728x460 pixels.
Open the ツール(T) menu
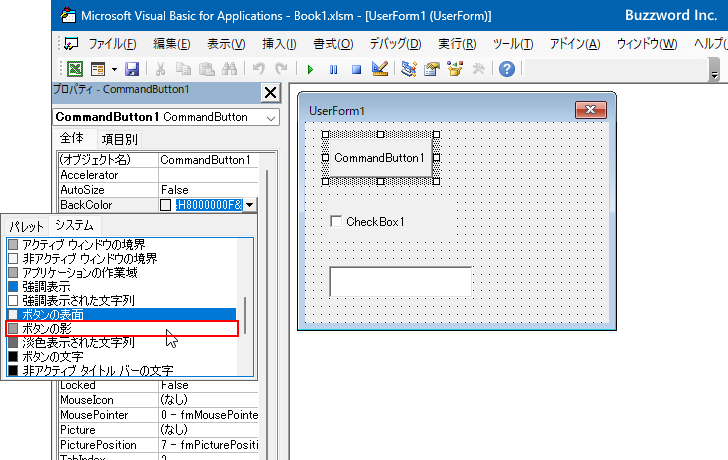coord(513,44)
